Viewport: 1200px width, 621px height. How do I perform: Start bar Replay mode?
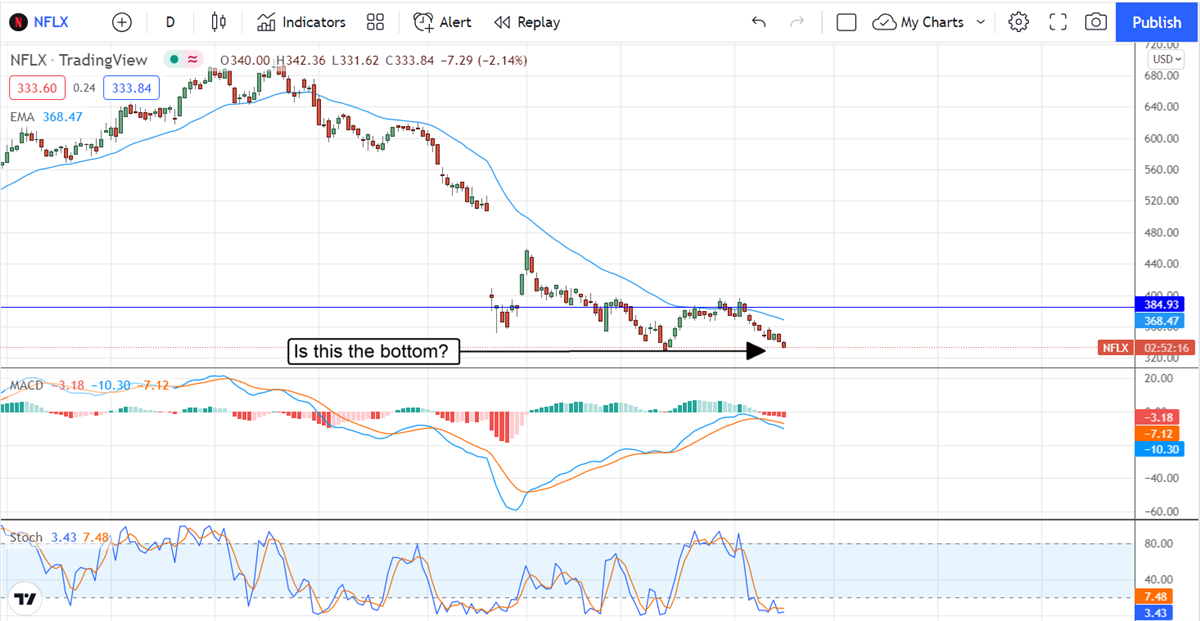pyautogui.click(x=527, y=22)
